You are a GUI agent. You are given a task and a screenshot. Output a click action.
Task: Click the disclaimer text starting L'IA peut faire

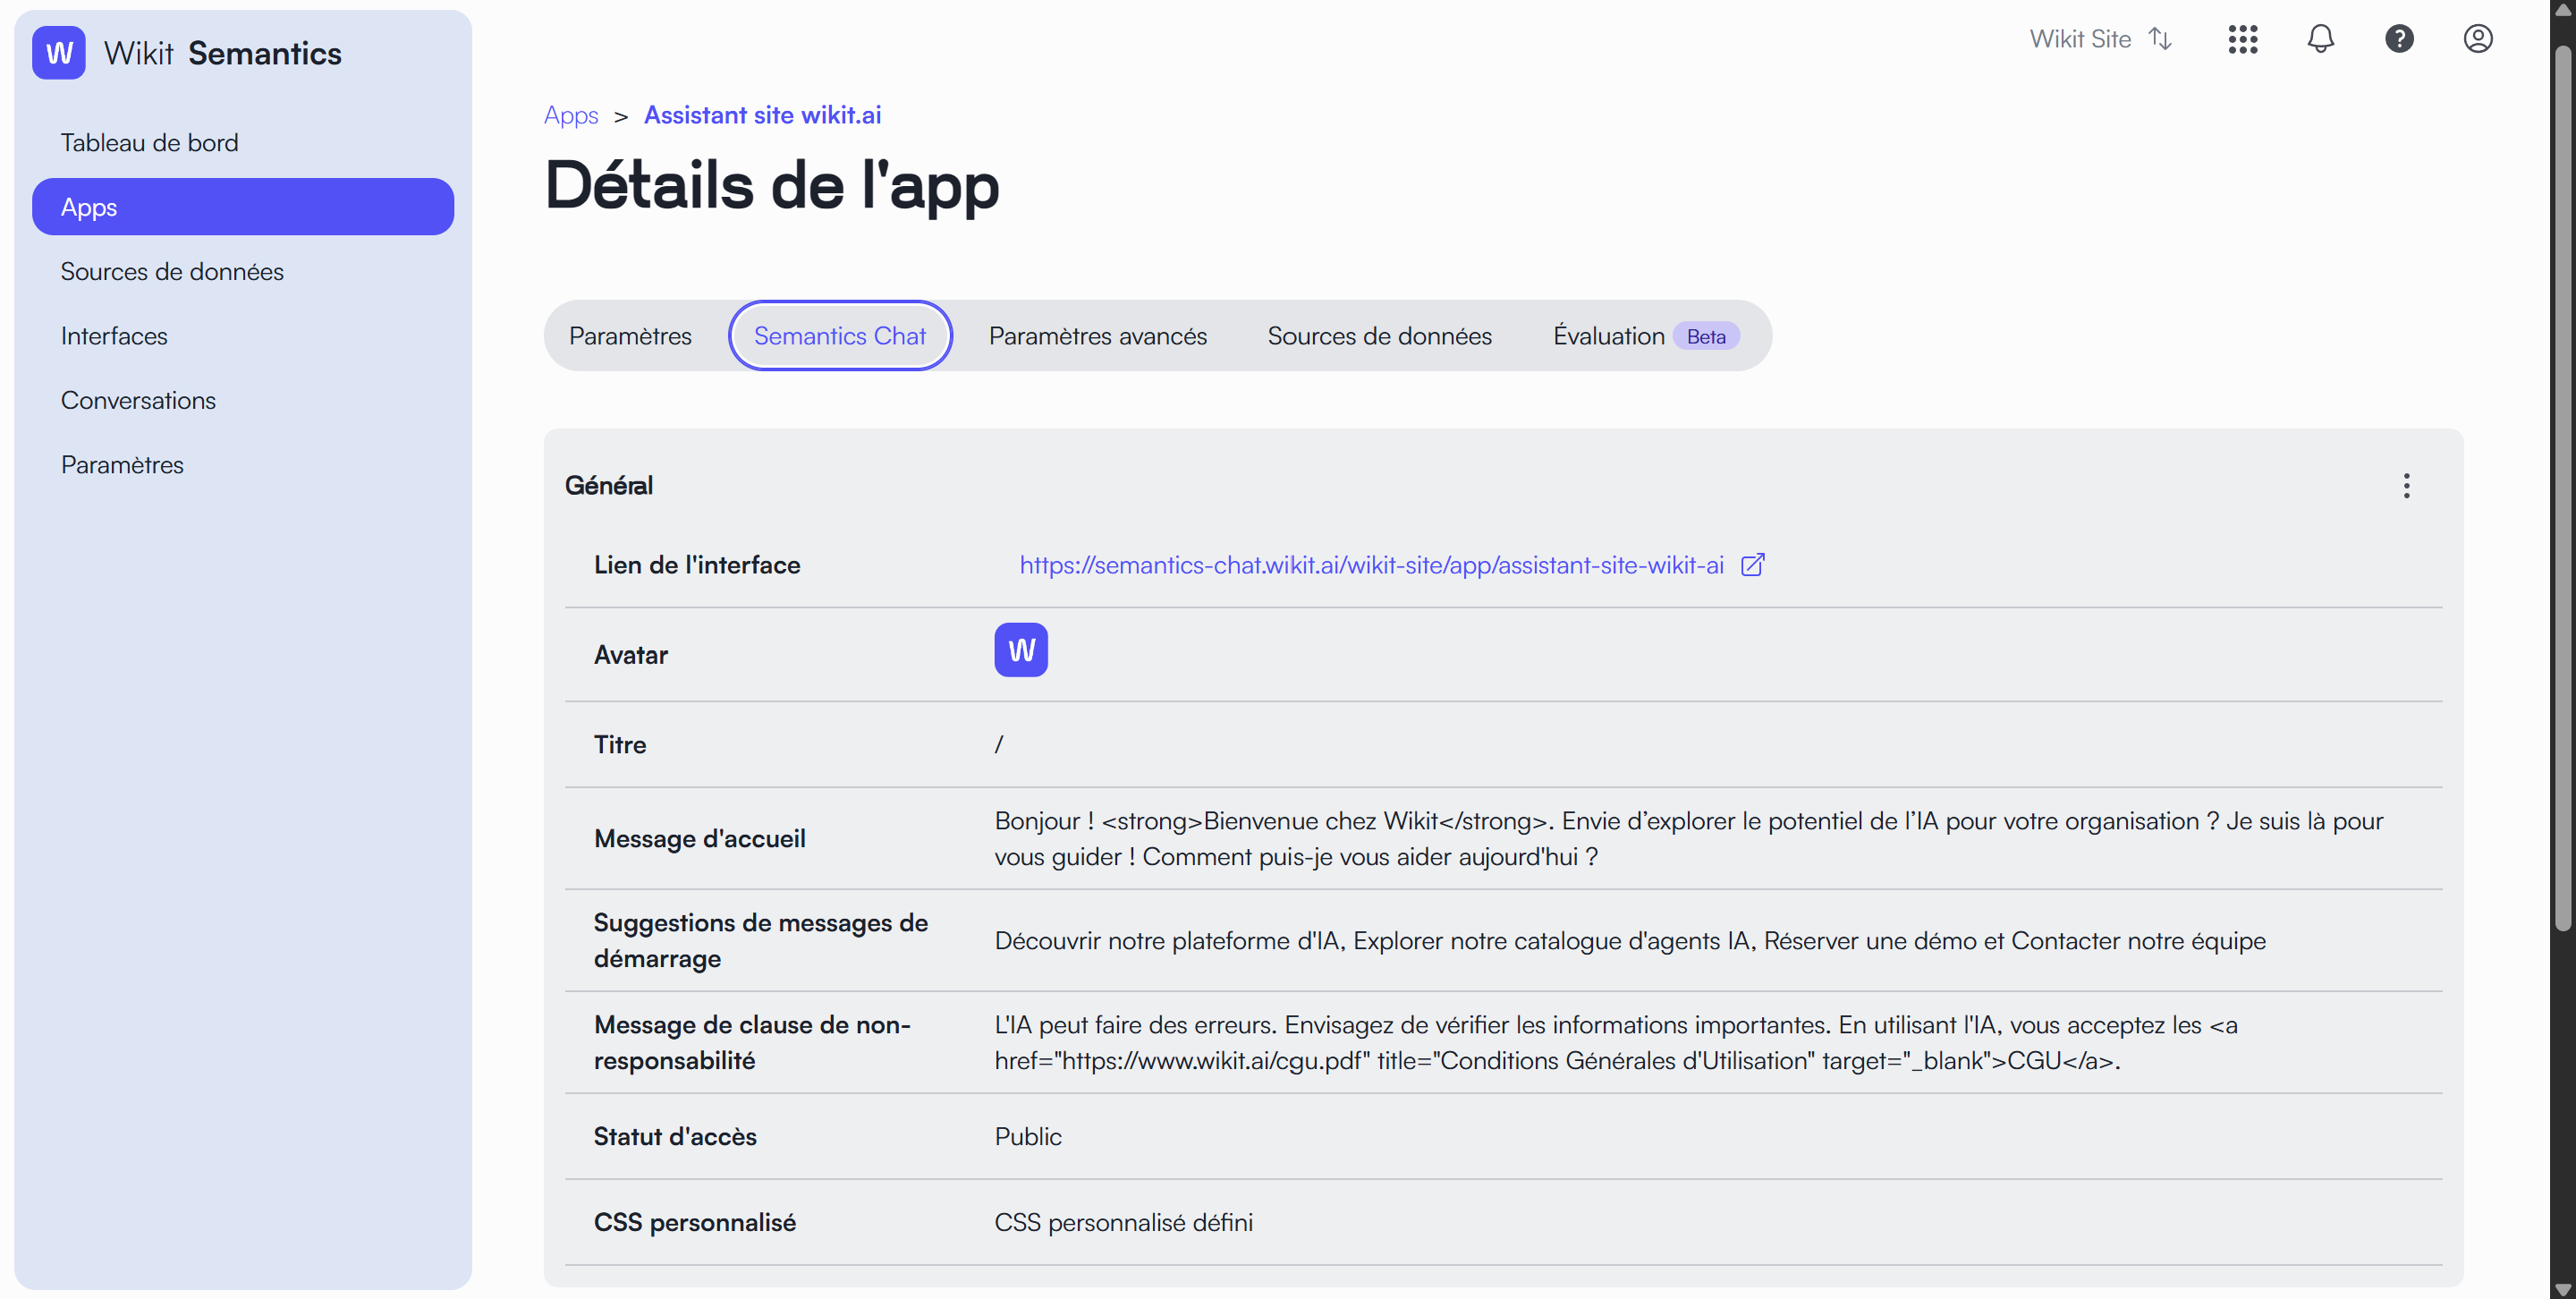pyautogui.click(x=1616, y=1043)
